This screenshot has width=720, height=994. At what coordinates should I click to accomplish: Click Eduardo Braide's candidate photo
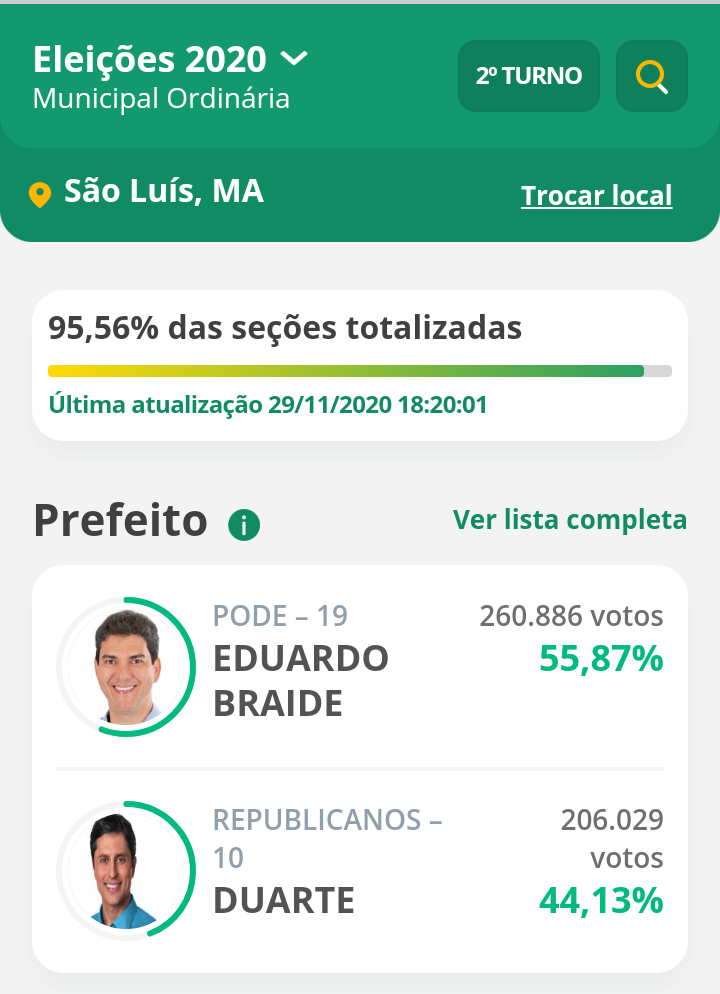(126, 667)
